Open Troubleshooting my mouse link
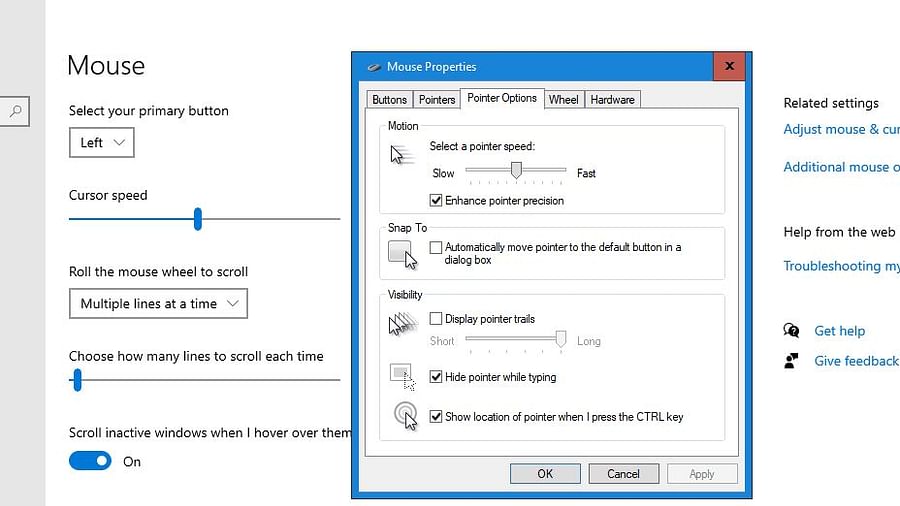This screenshot has height=506, width=900. point(841,266)
